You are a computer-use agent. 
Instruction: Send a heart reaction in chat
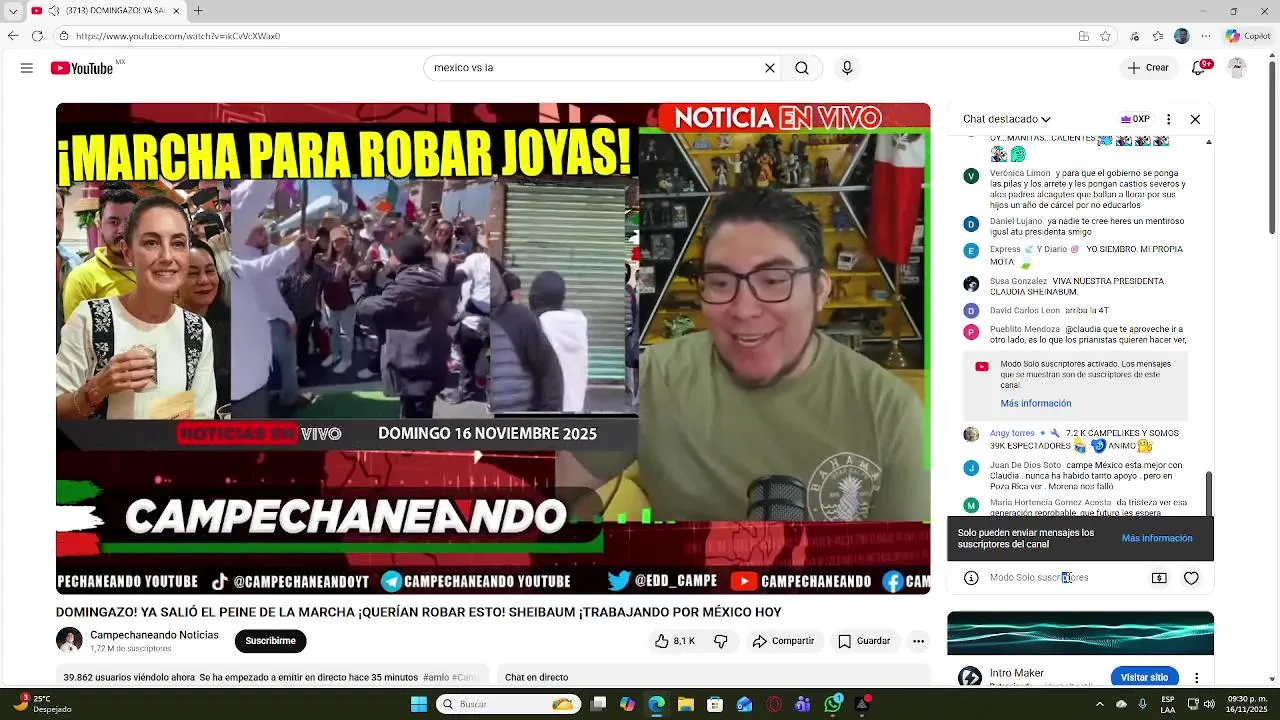(1191, 578)
